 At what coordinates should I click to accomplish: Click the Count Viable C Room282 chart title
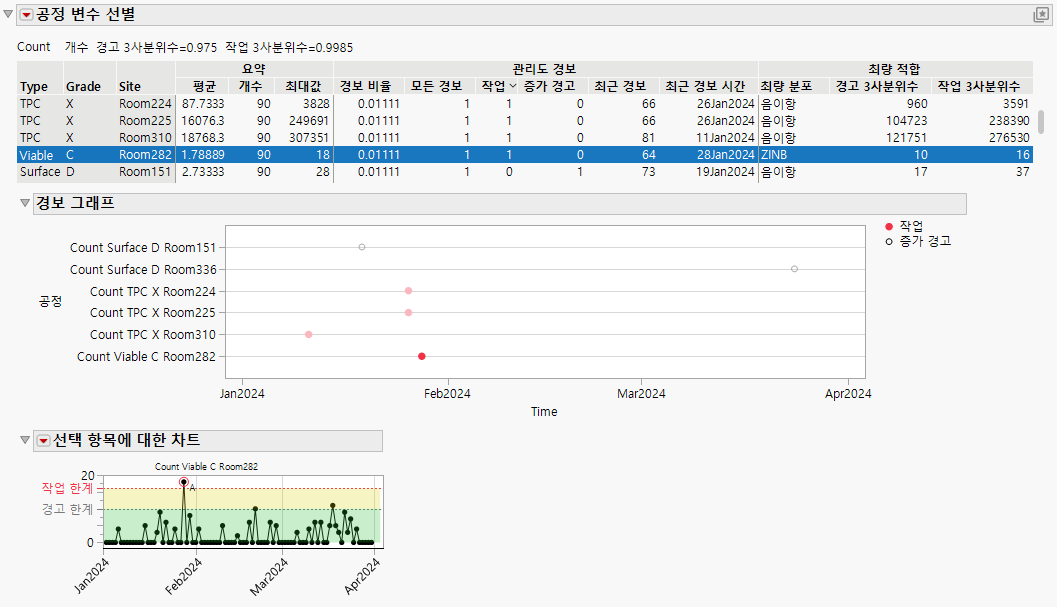[206, 466]
